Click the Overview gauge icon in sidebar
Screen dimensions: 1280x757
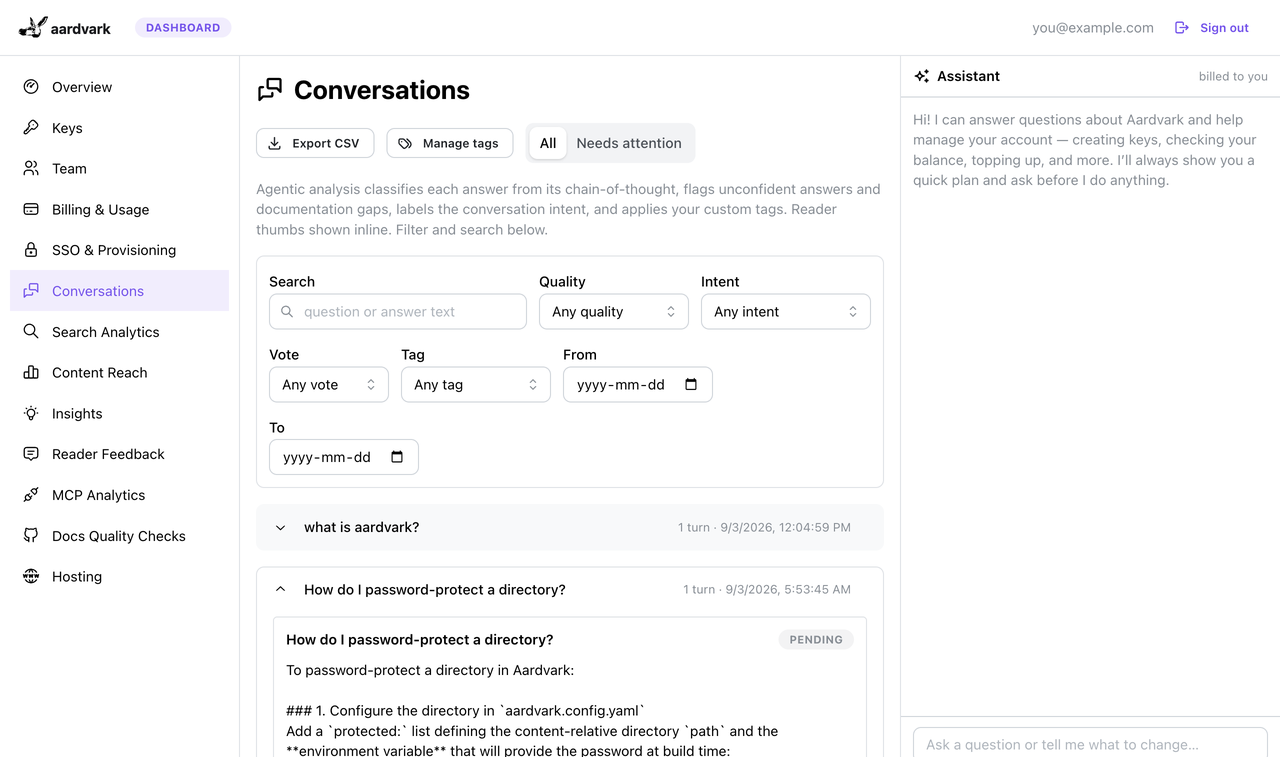(x=31, y=87)
